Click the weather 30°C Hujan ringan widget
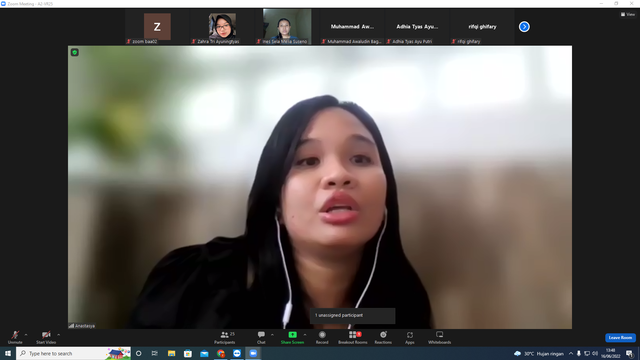The height and width of the screenshot is (360, 640). 539,353
